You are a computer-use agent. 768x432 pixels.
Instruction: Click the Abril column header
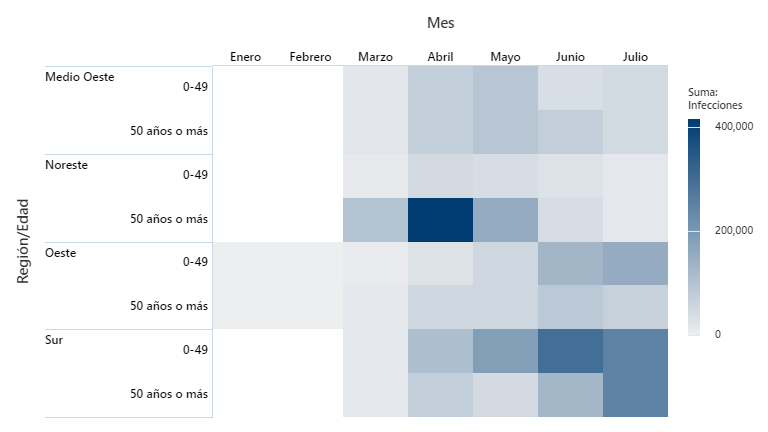click(x=440, y=57)
